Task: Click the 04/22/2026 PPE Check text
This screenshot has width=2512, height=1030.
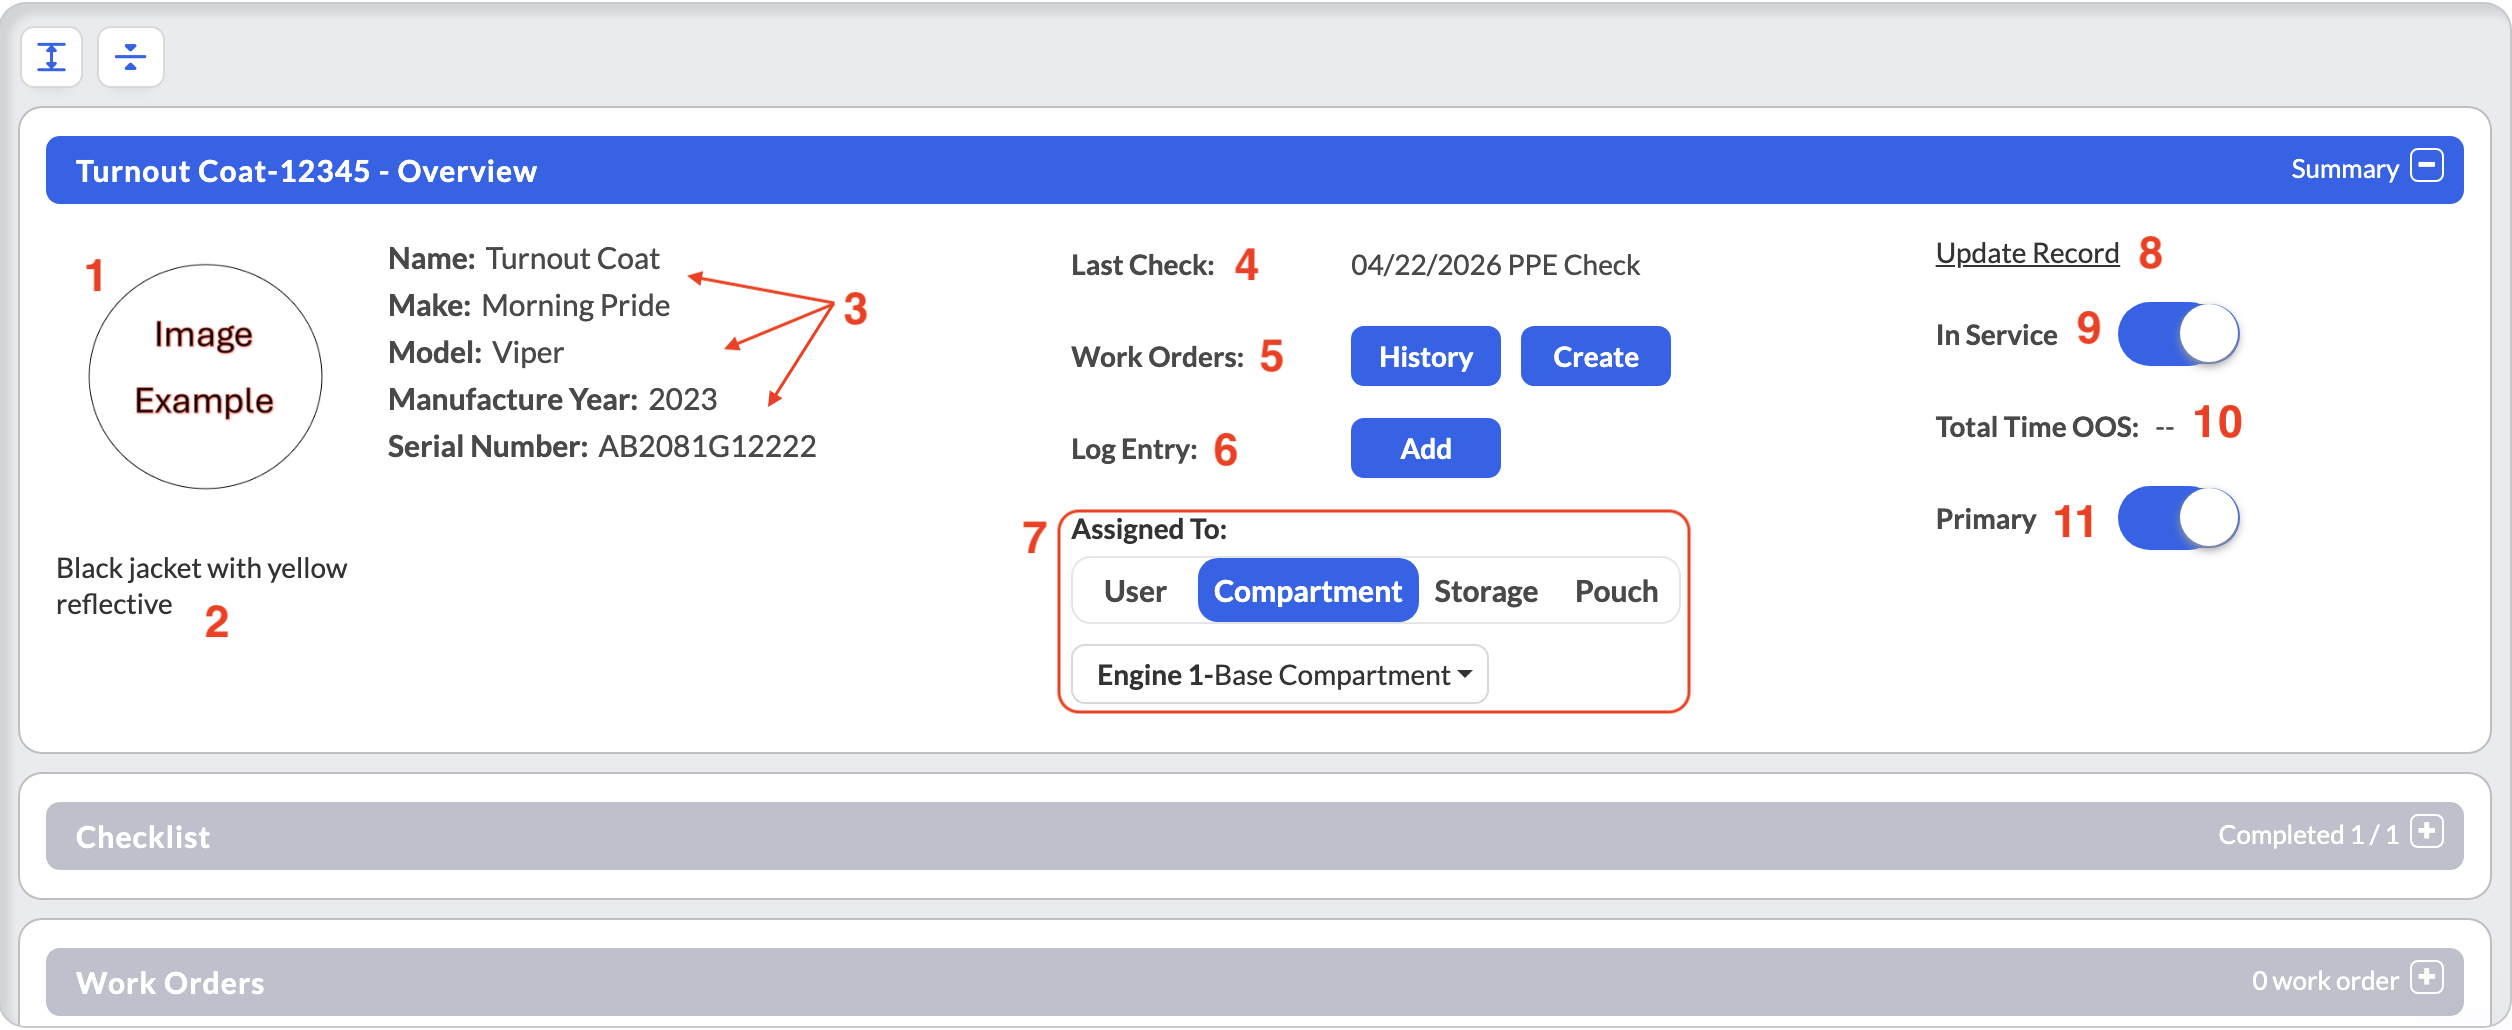Action: (x=1495, y=265)
